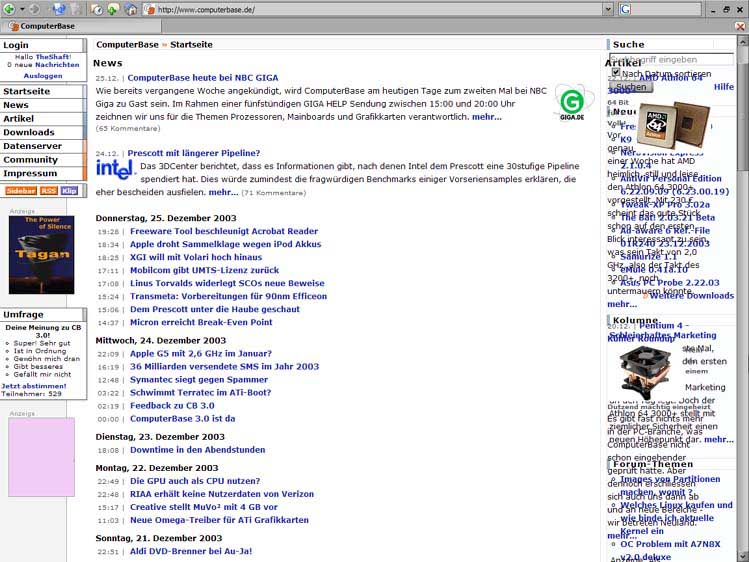The height and width of the screenshot is (562, 749).
Task: Click the blue Reload page icon
Action: 59,9
